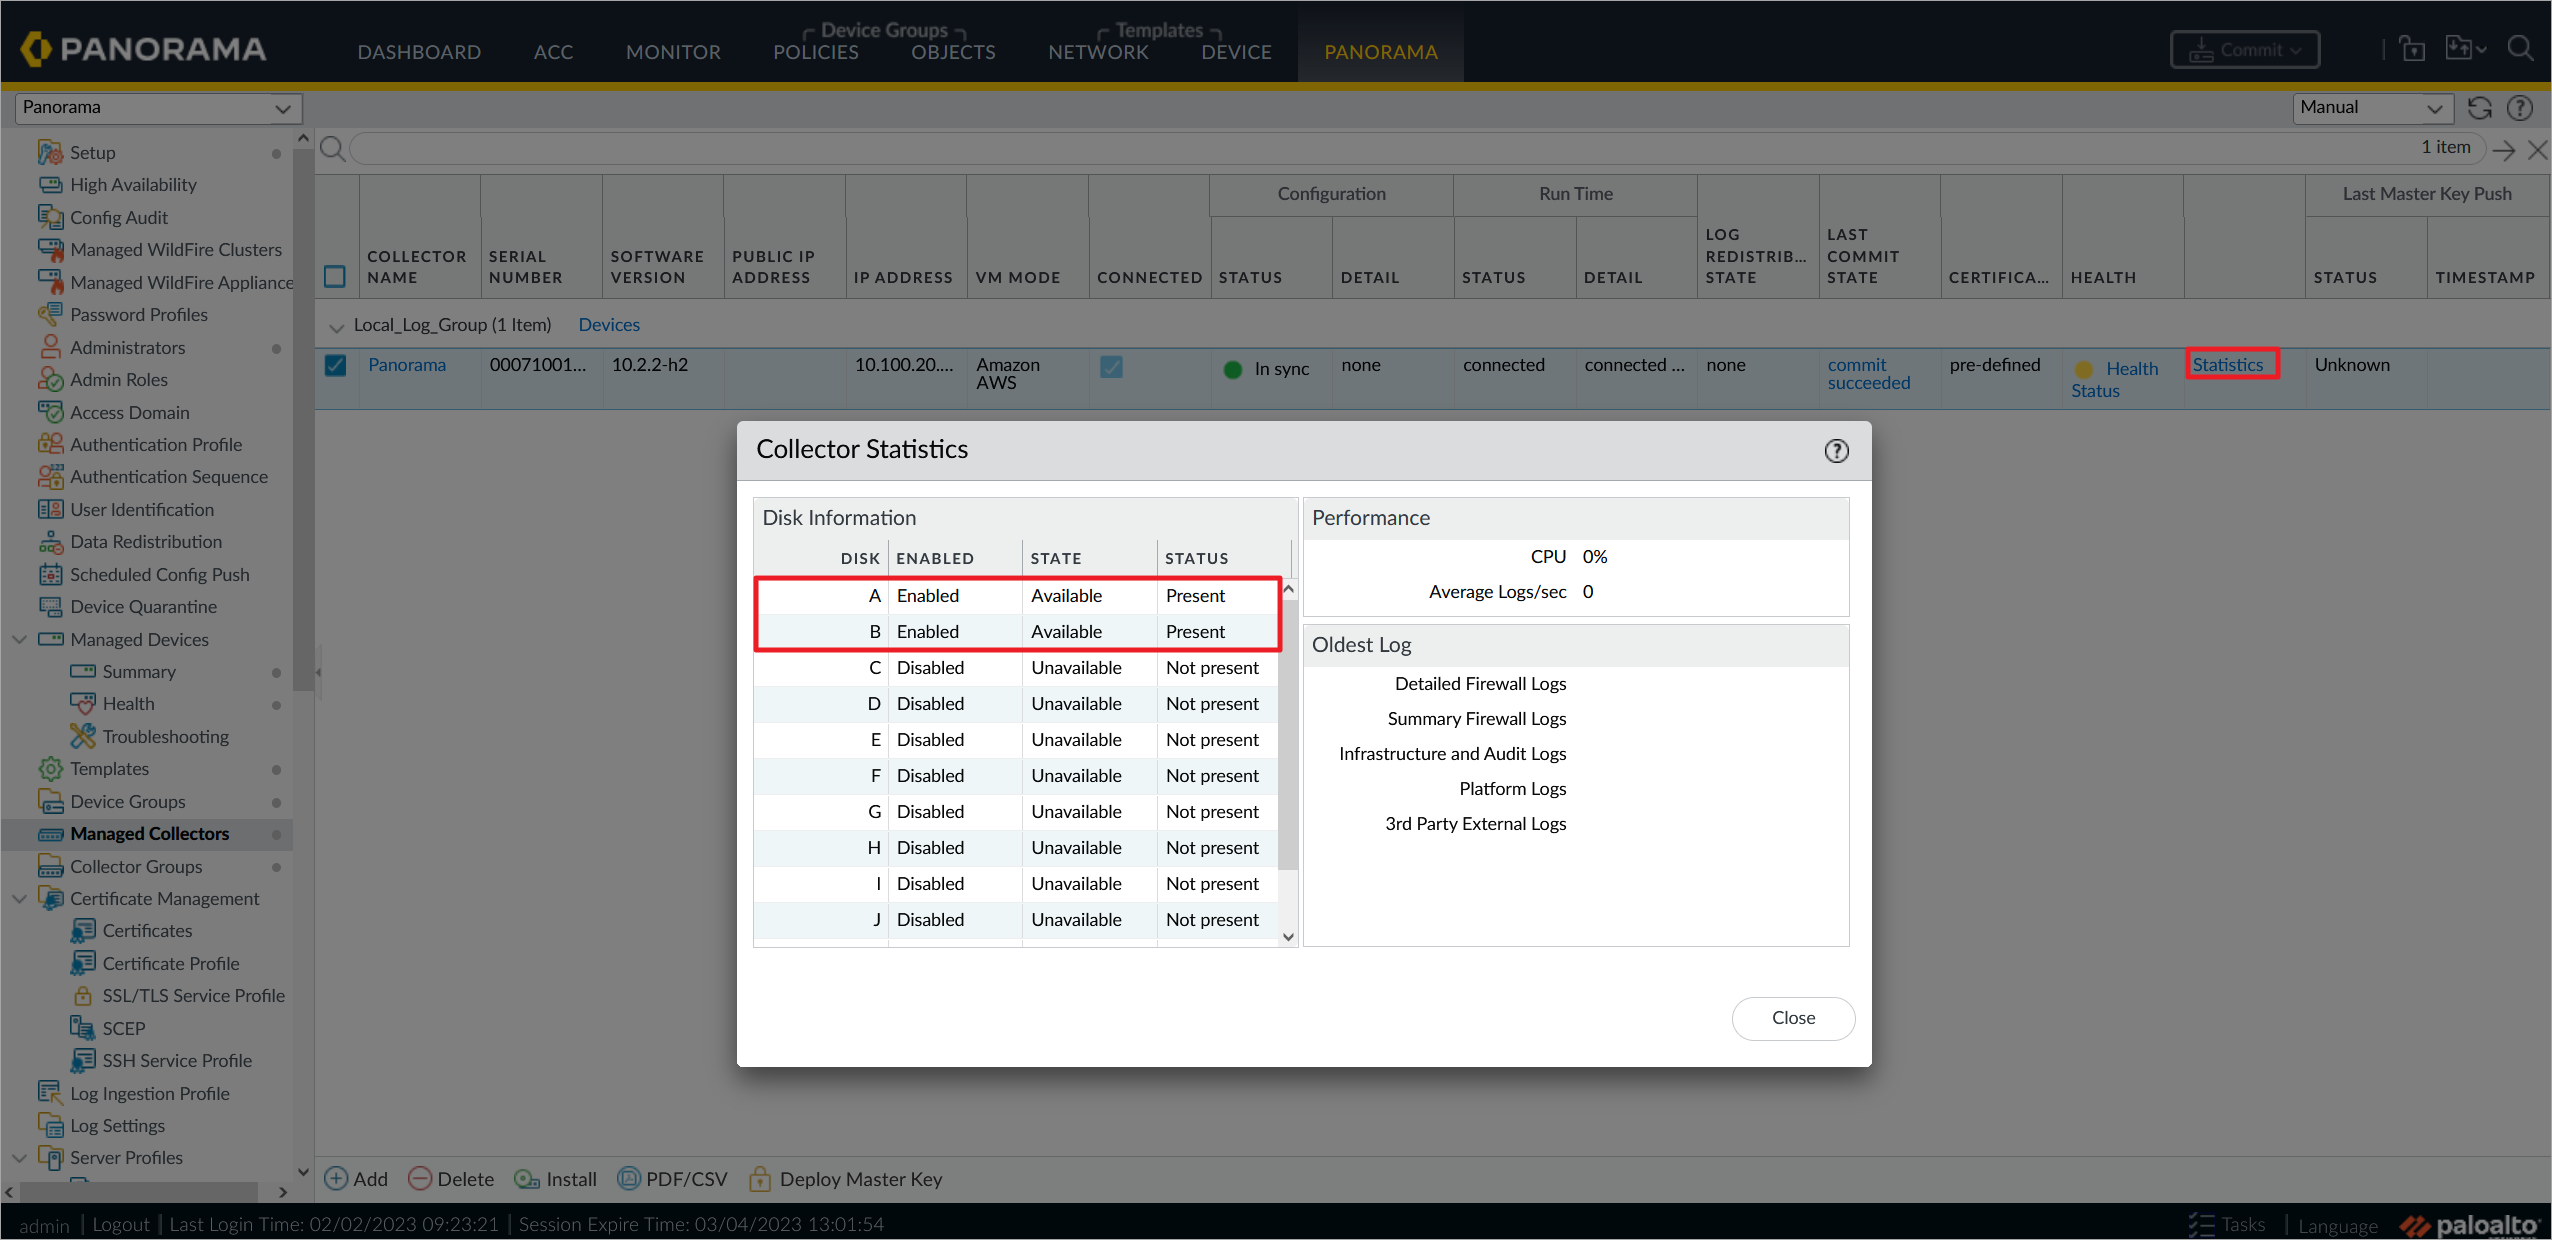The image size is (2552, 1240).
Task: Select Log Settings in sidebar
Action: click(117, 1125)
